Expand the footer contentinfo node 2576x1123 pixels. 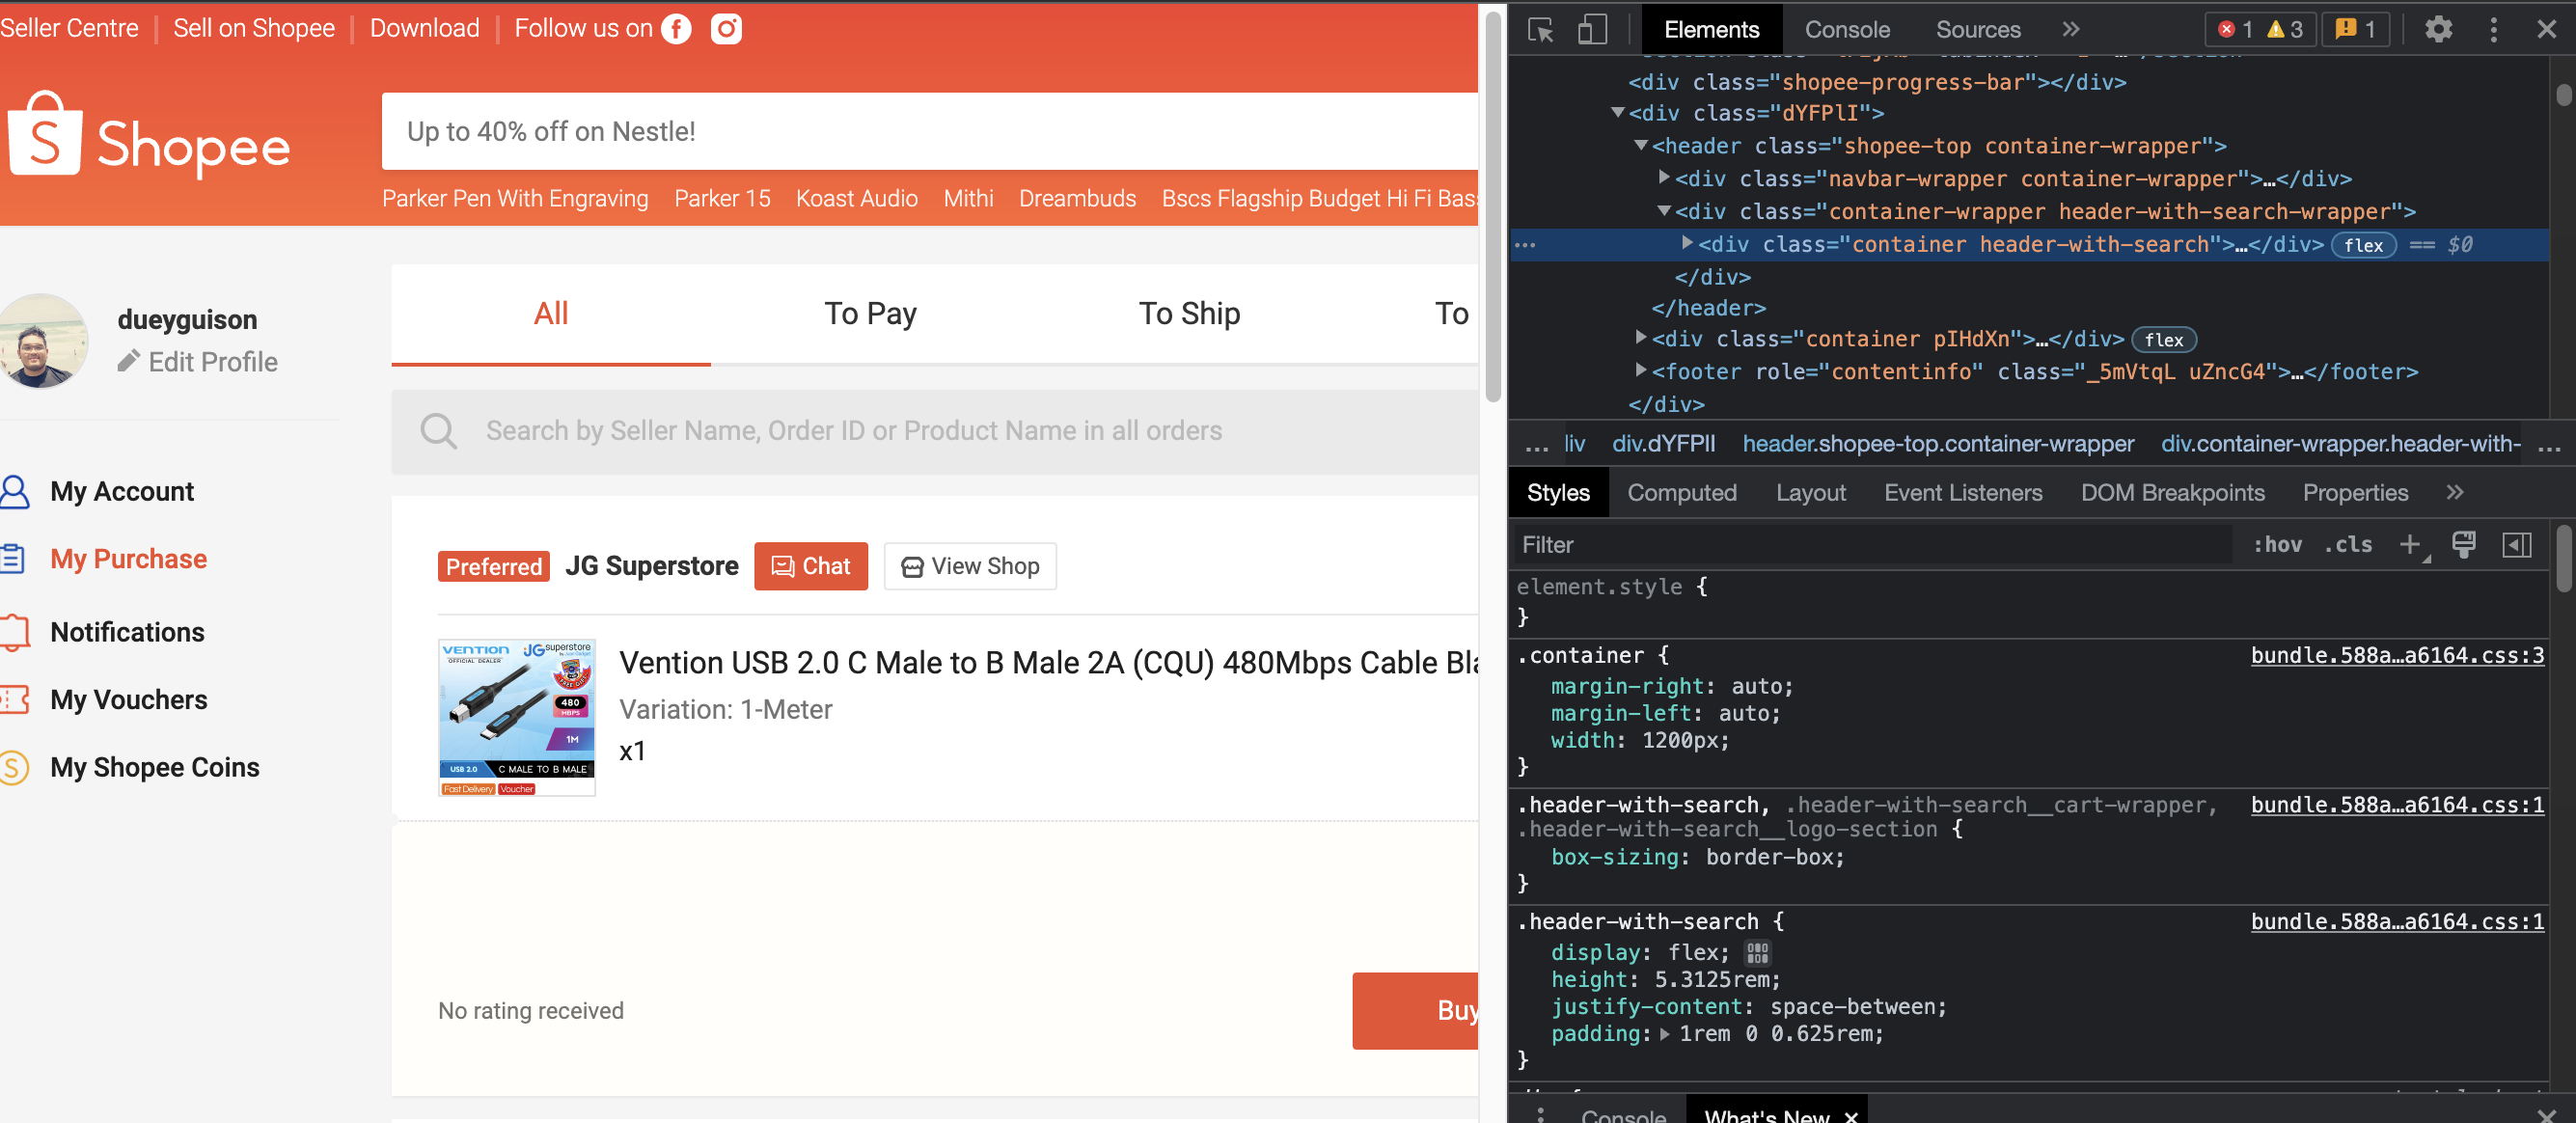point(1640,370)
